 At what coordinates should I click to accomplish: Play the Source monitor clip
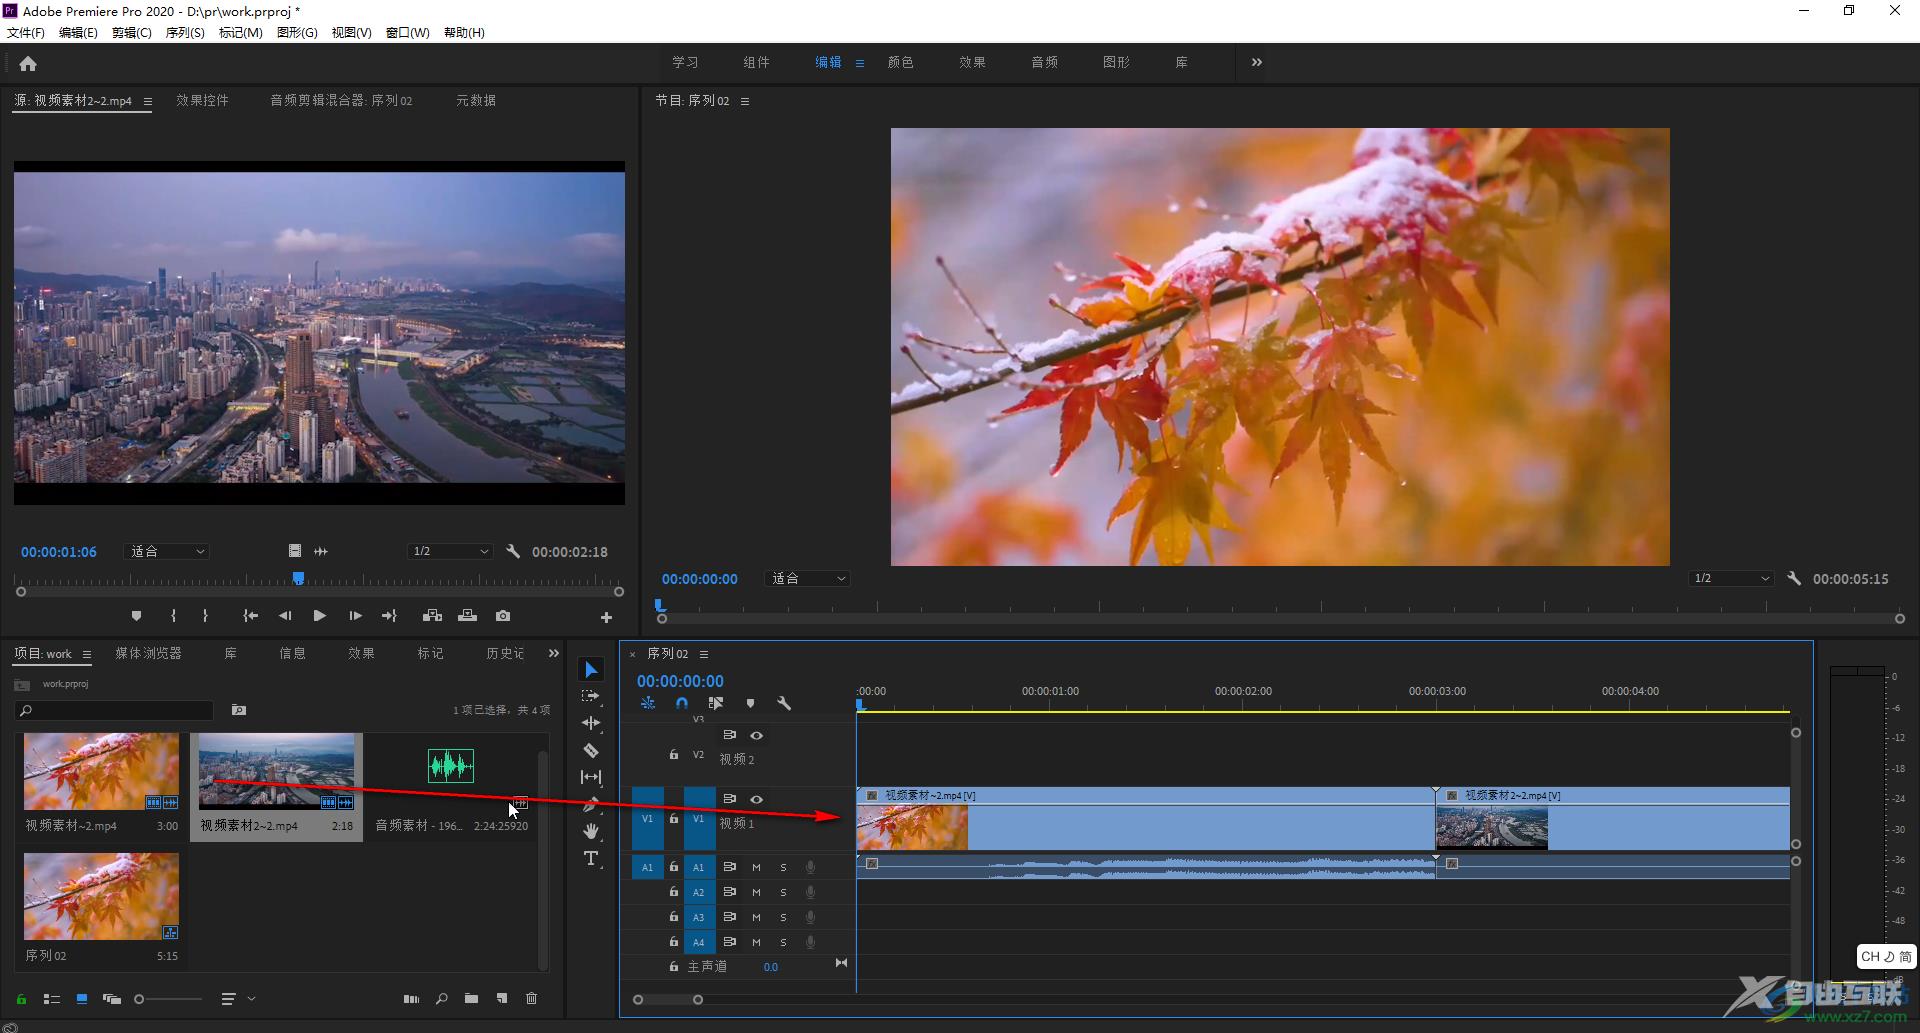click(x=319, y=616)
